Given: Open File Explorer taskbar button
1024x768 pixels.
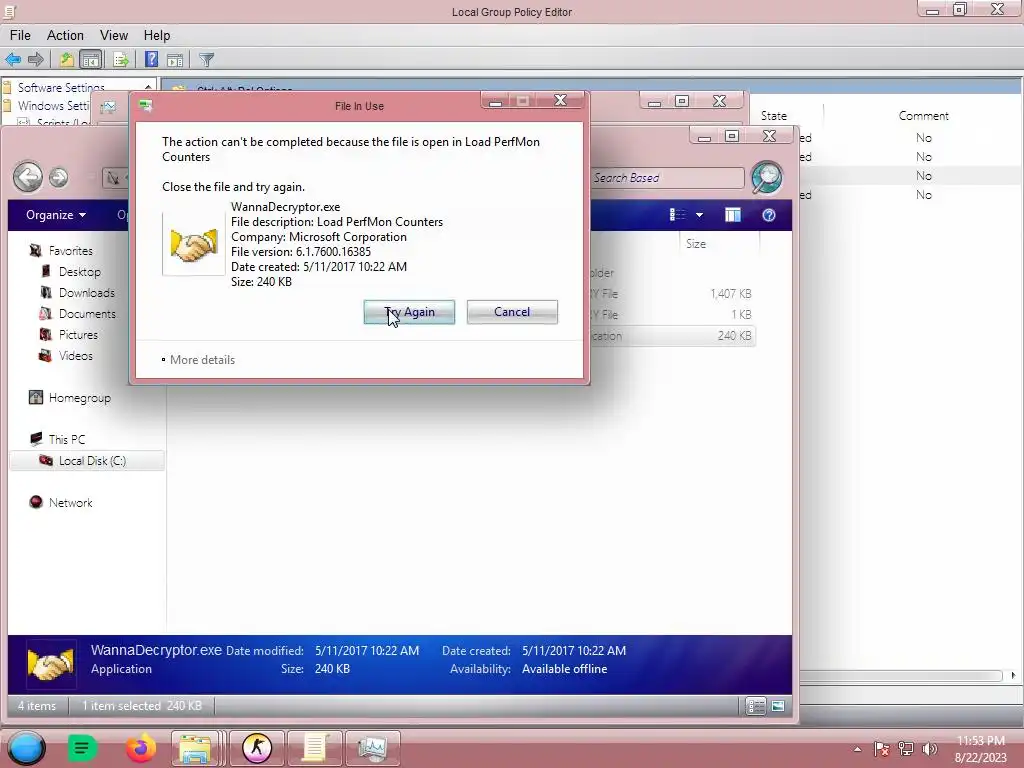Looking at the screenshot, I should point(195,748).
